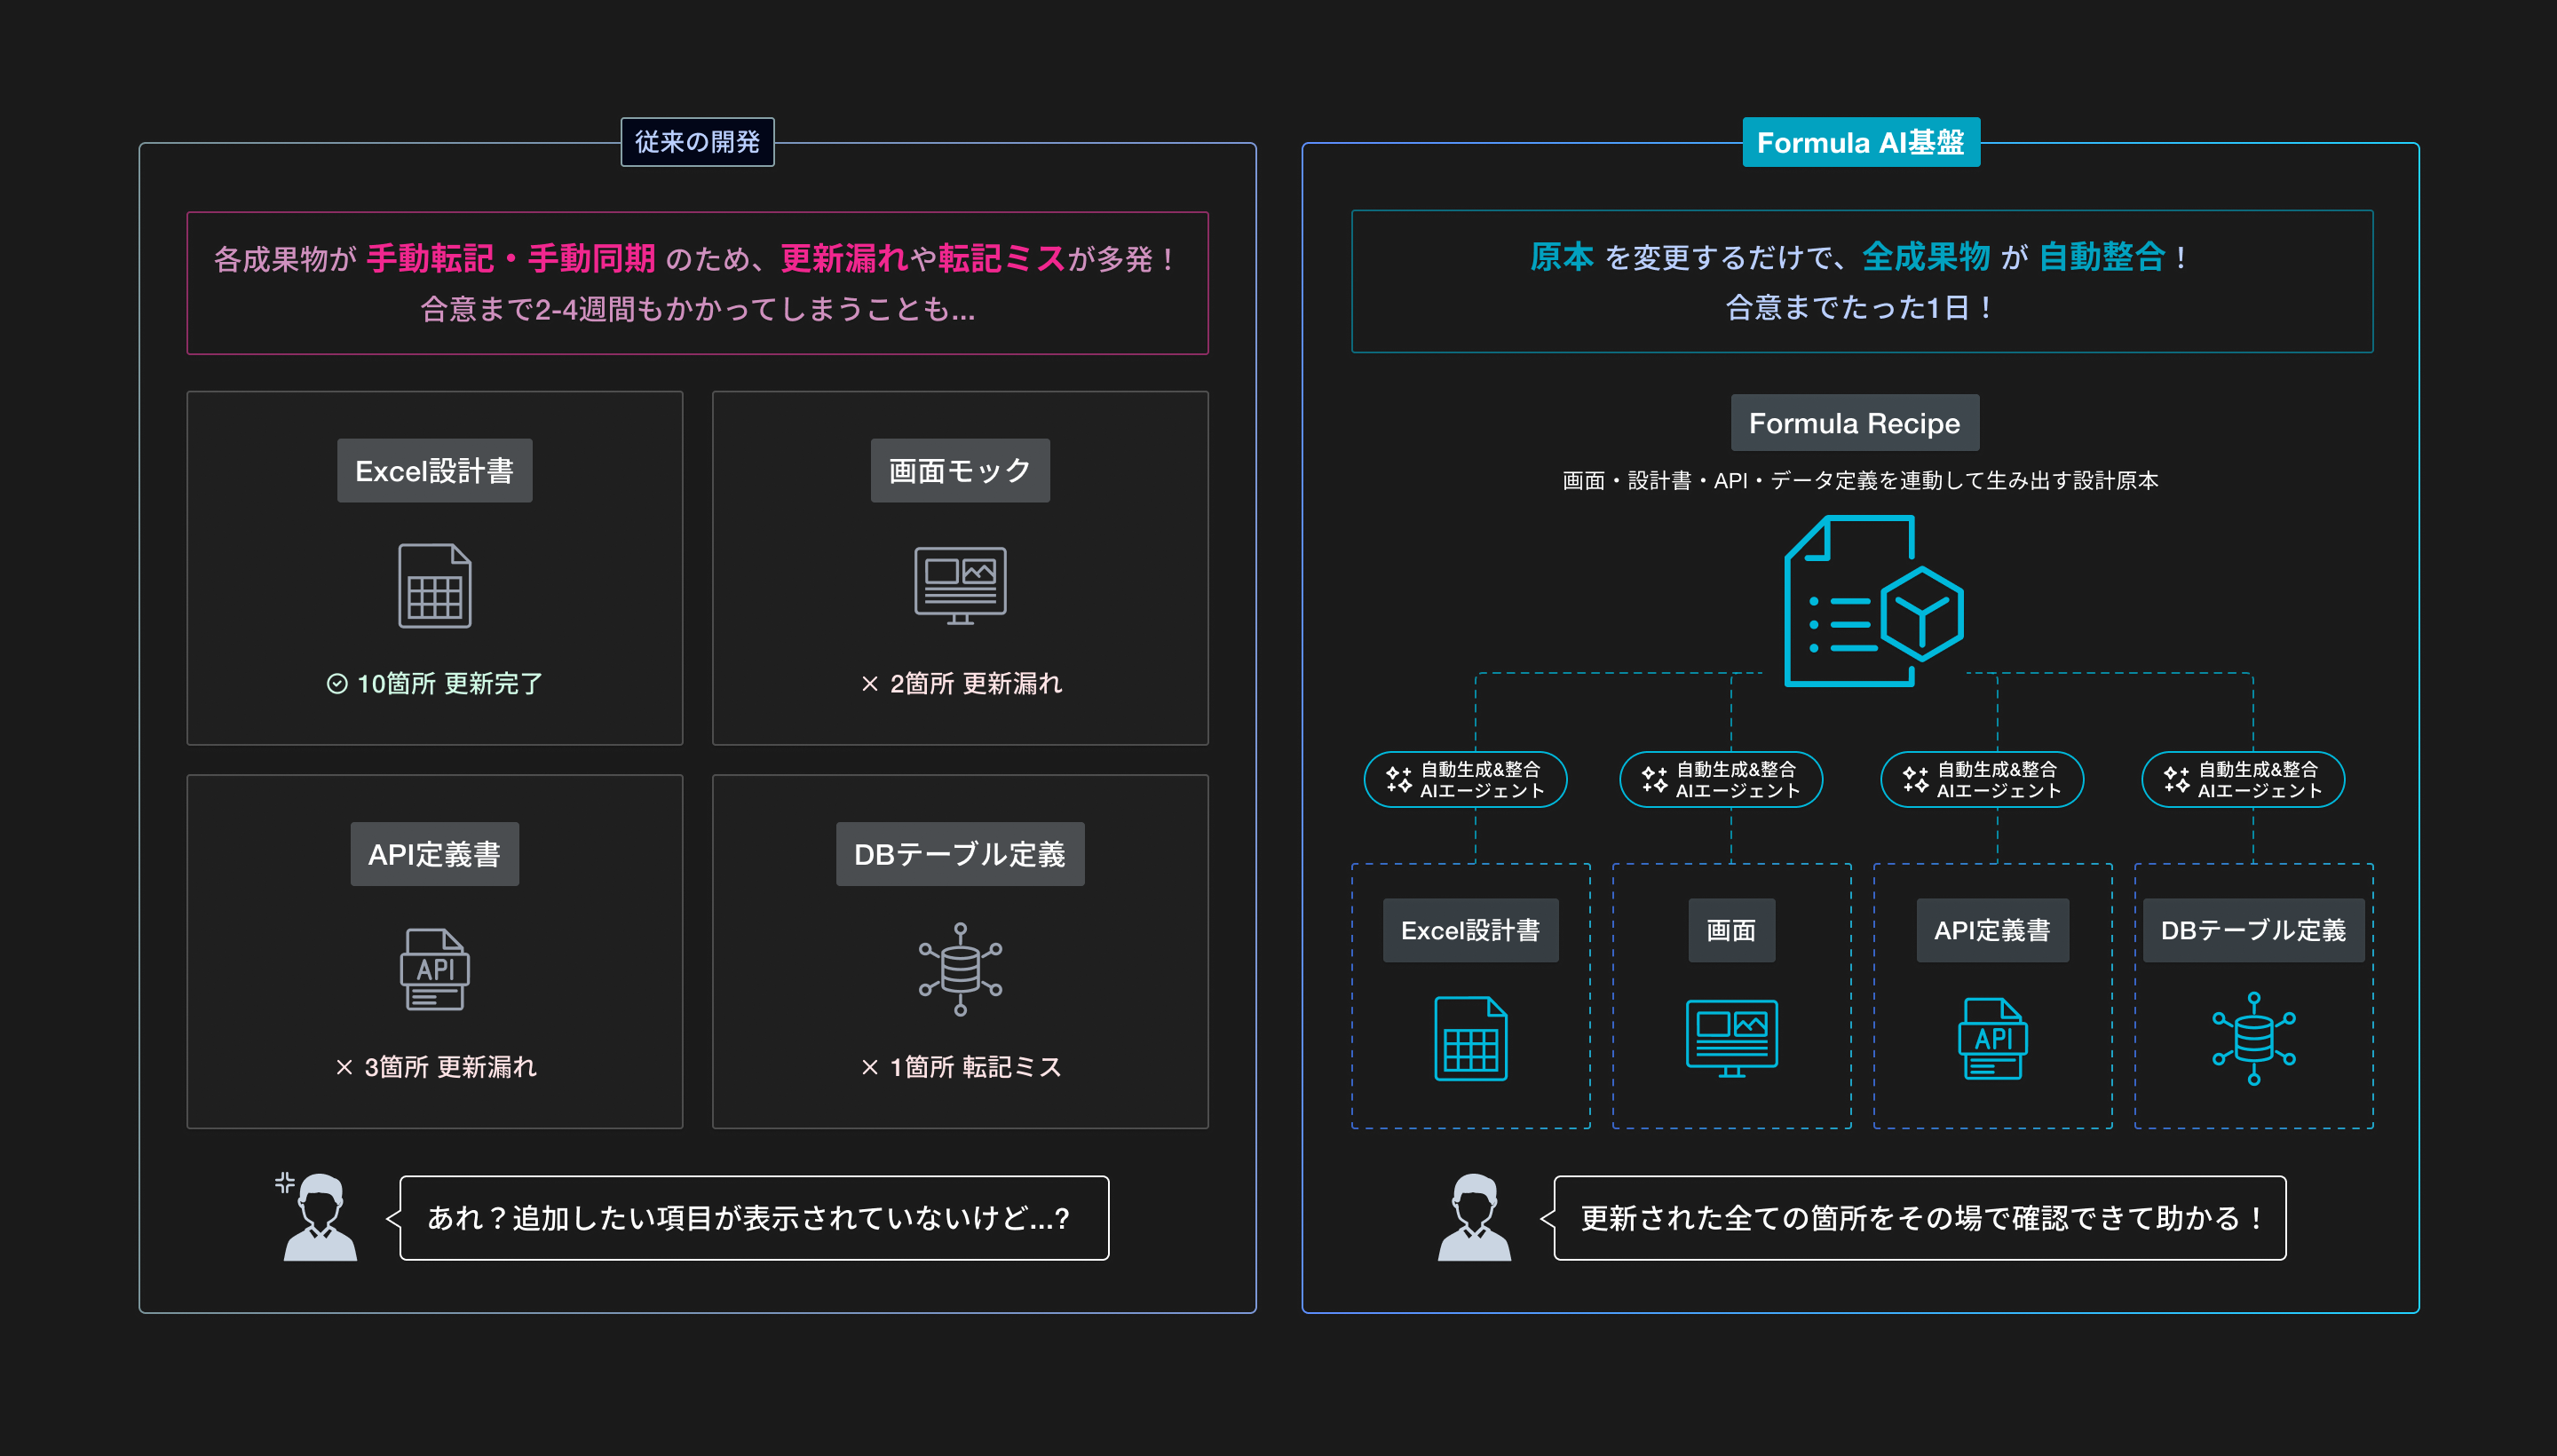Image resolution: width=2557 pixels, height=1456 pixels.
Task: Click the user avatar in Formula panel
Action: pos(1474,1216)
